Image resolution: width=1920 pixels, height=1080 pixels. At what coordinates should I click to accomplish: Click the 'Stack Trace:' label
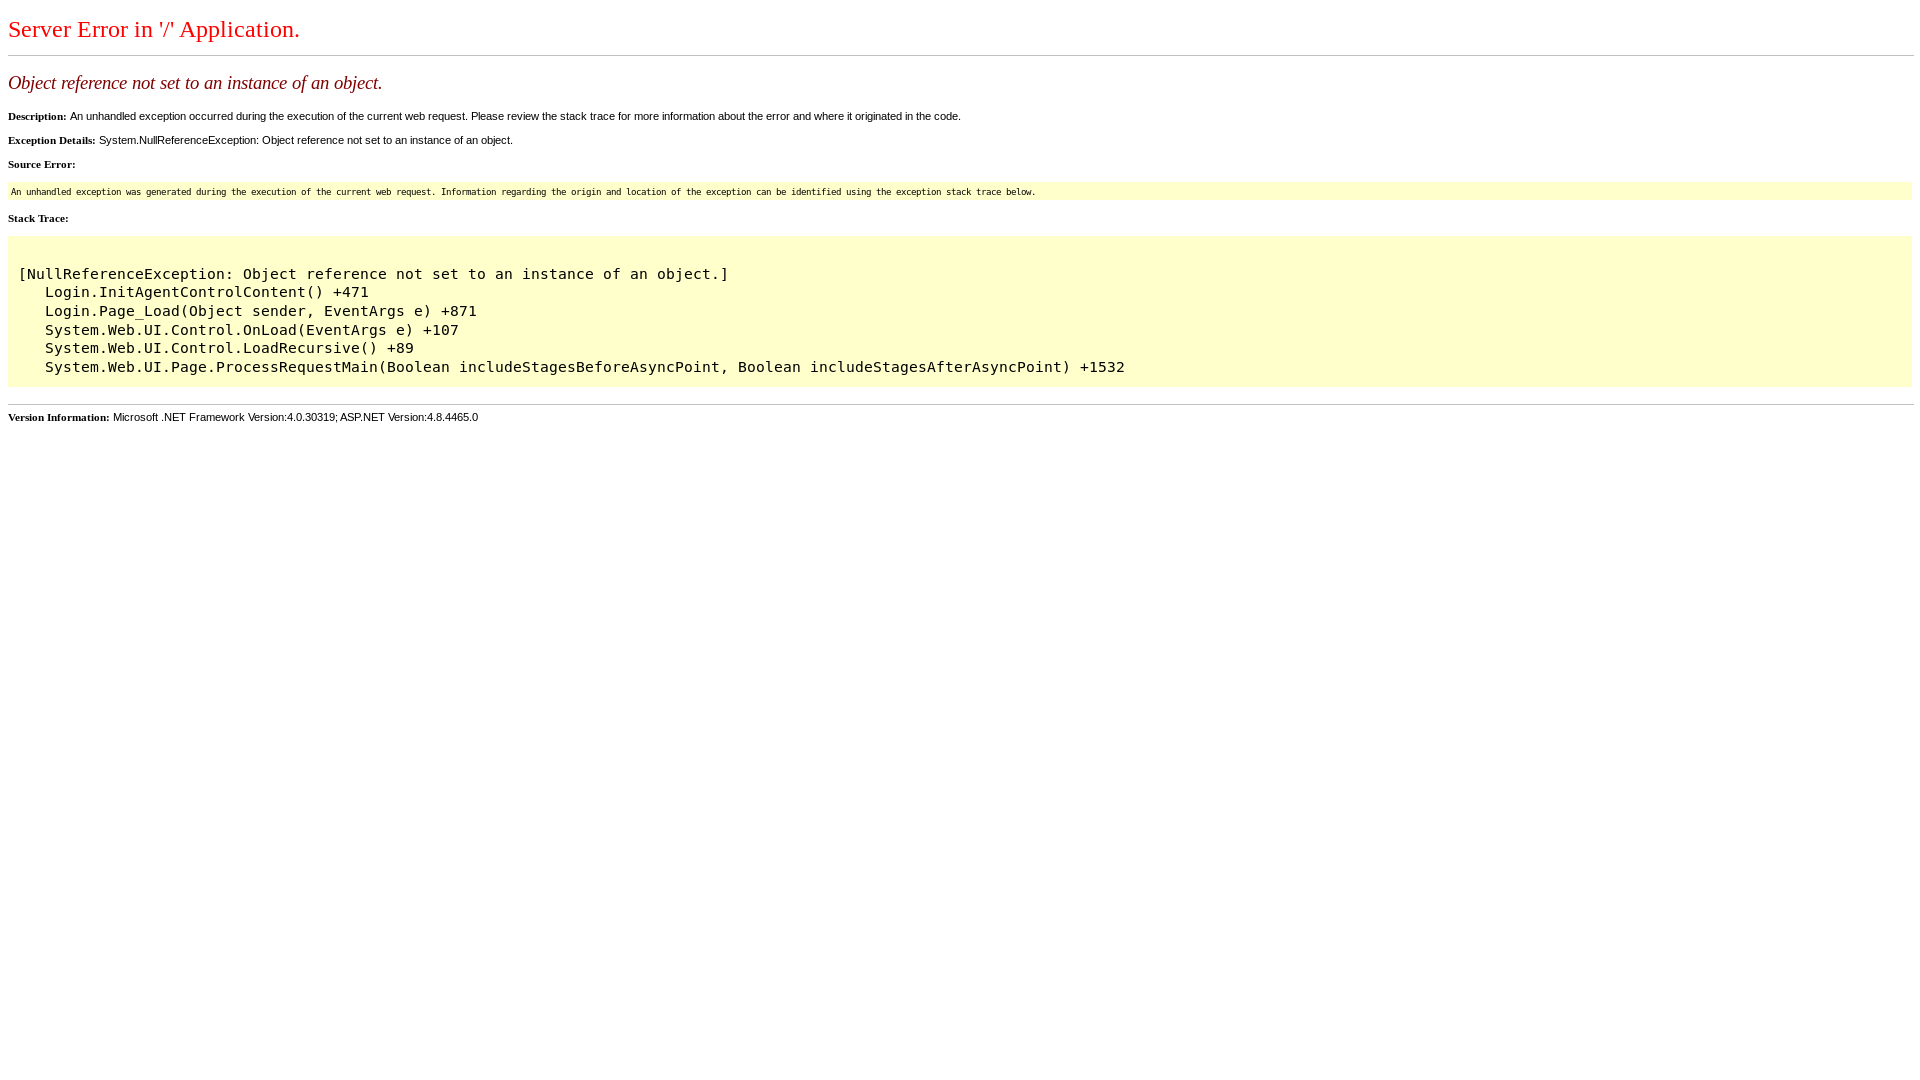38,218
